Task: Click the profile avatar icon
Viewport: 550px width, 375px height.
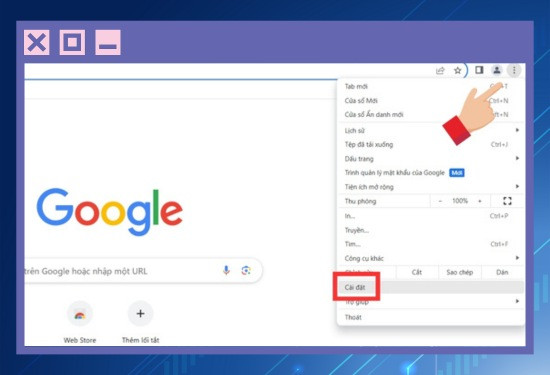Action: click(x=497, y=70)
